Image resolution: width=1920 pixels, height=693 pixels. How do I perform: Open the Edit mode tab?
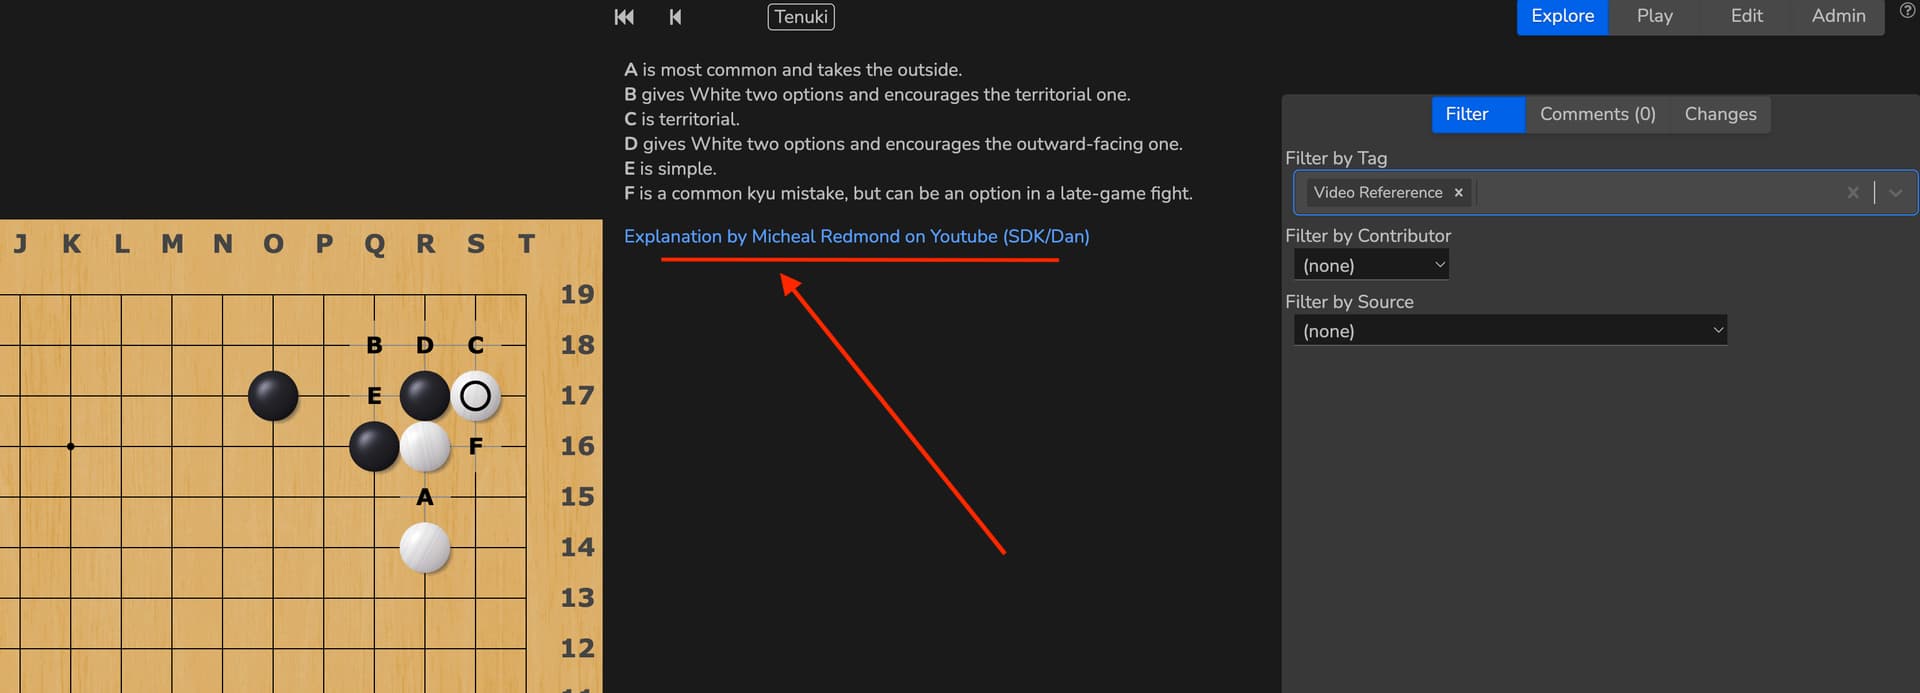pos(1746,16)
